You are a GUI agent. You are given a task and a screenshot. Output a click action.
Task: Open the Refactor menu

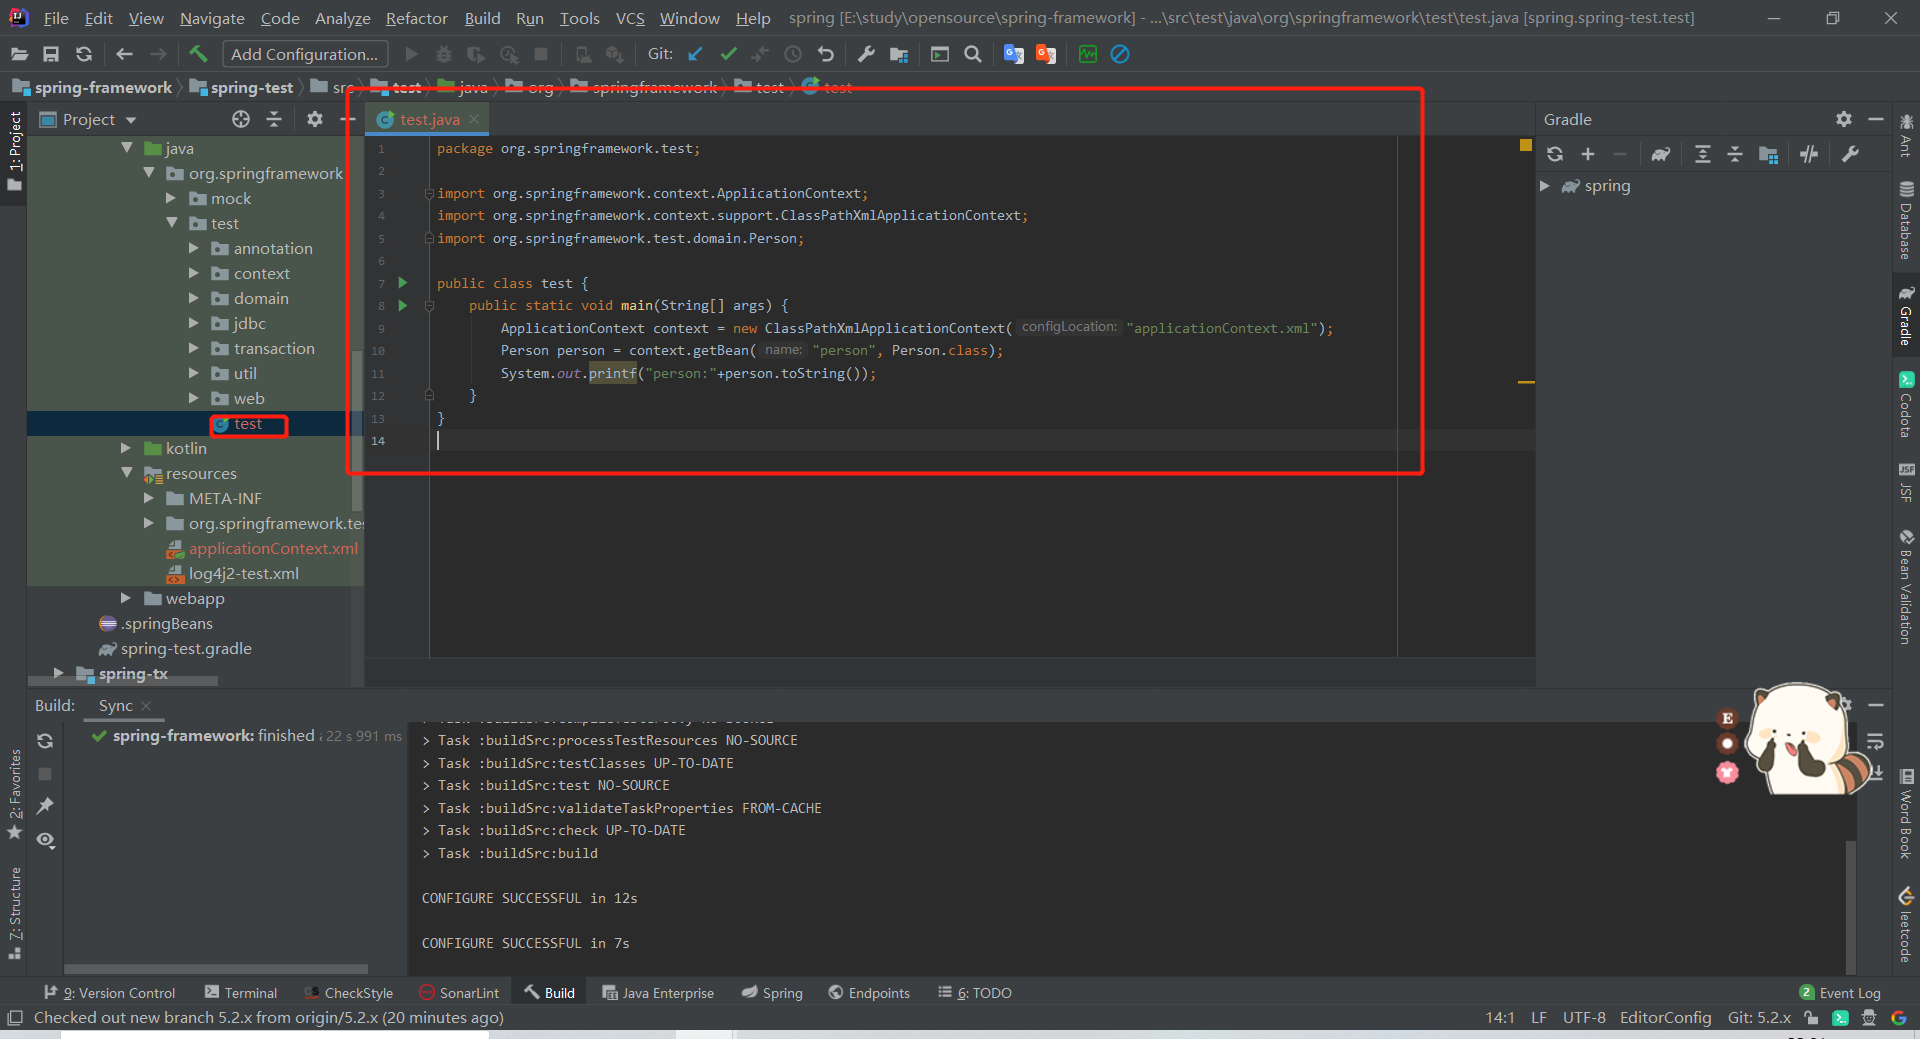pos(416,18)
